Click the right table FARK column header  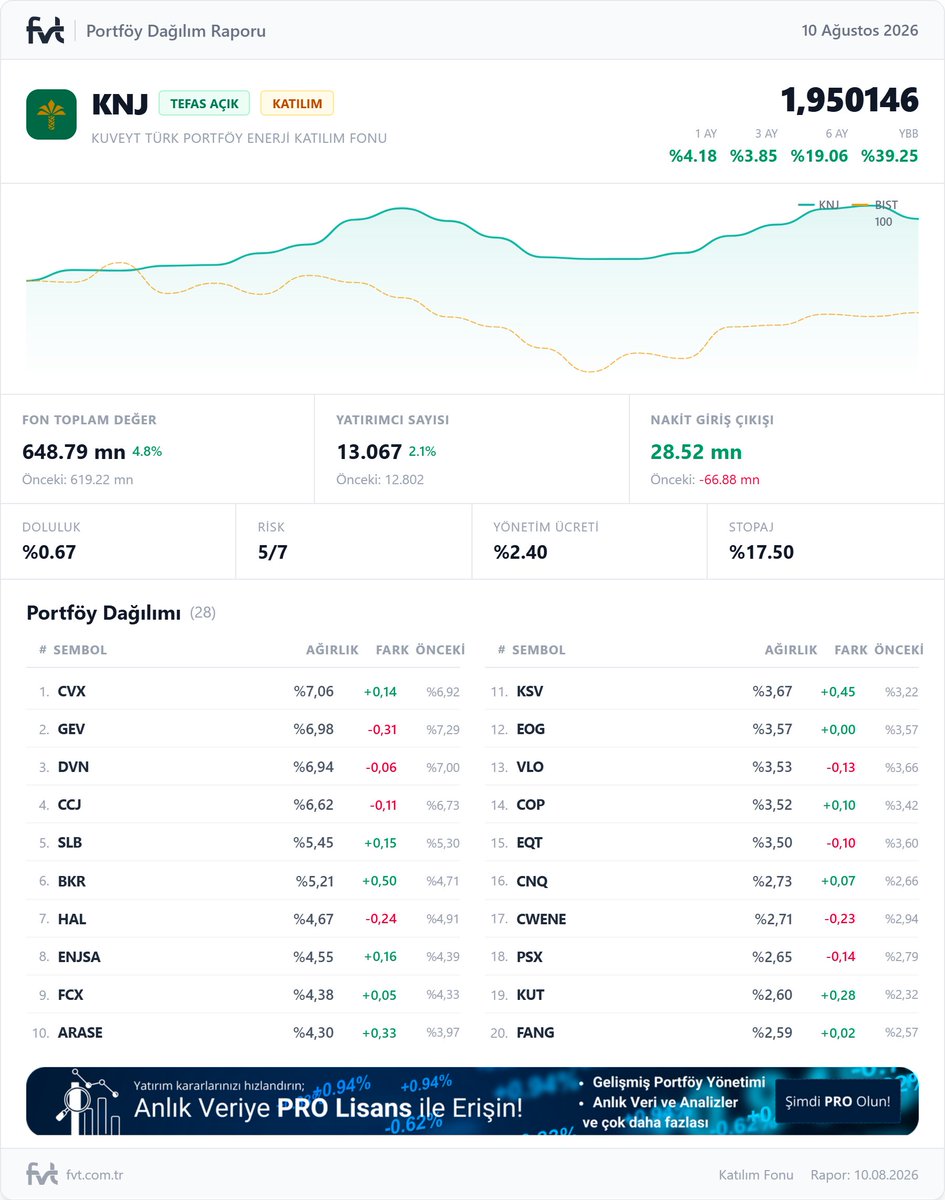click(x=851, y=650)
